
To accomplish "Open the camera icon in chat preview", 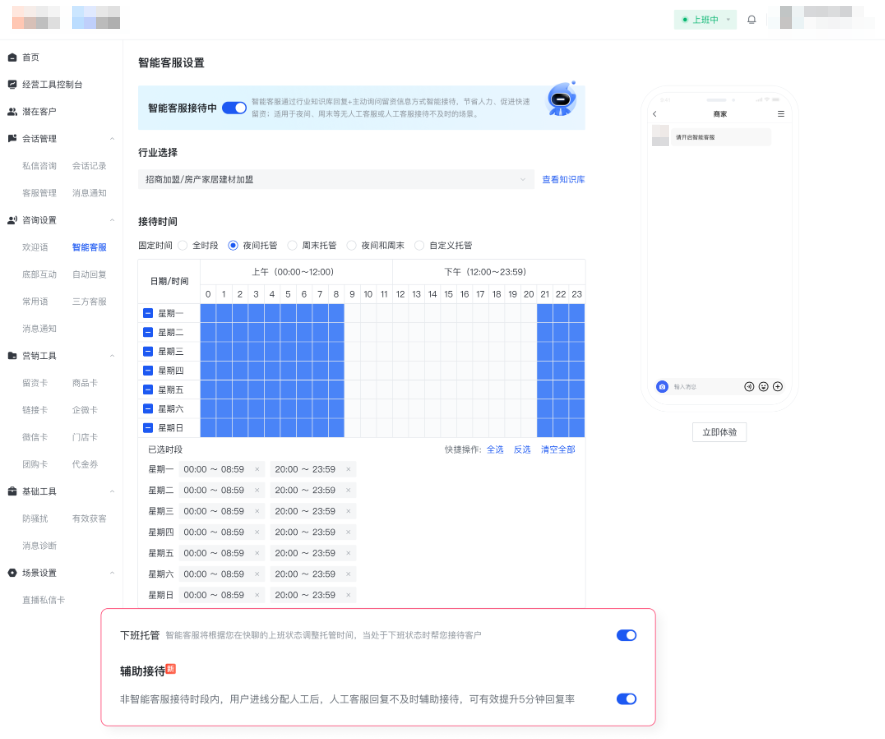I will [x=662, y=386].
